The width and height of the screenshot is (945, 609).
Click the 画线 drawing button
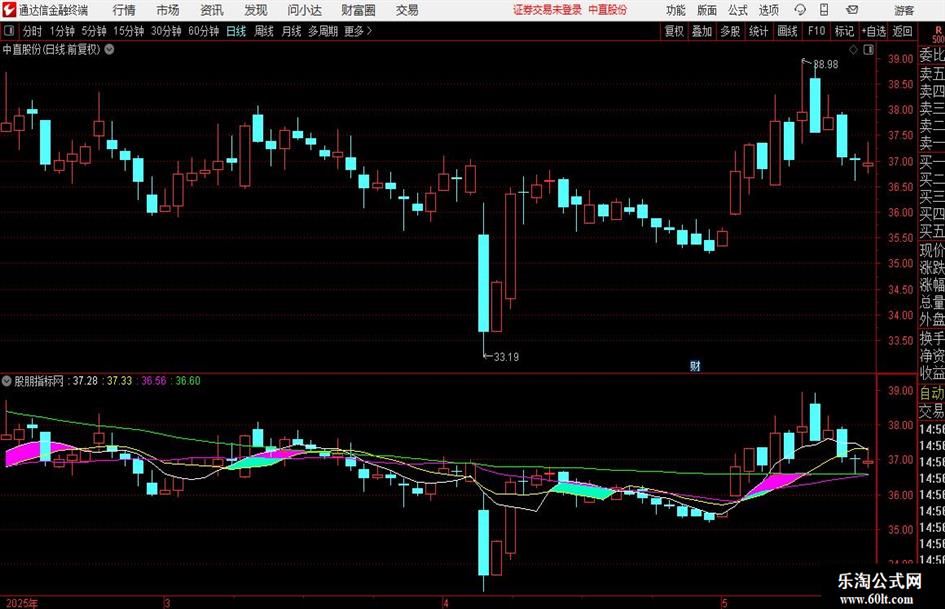787,31
